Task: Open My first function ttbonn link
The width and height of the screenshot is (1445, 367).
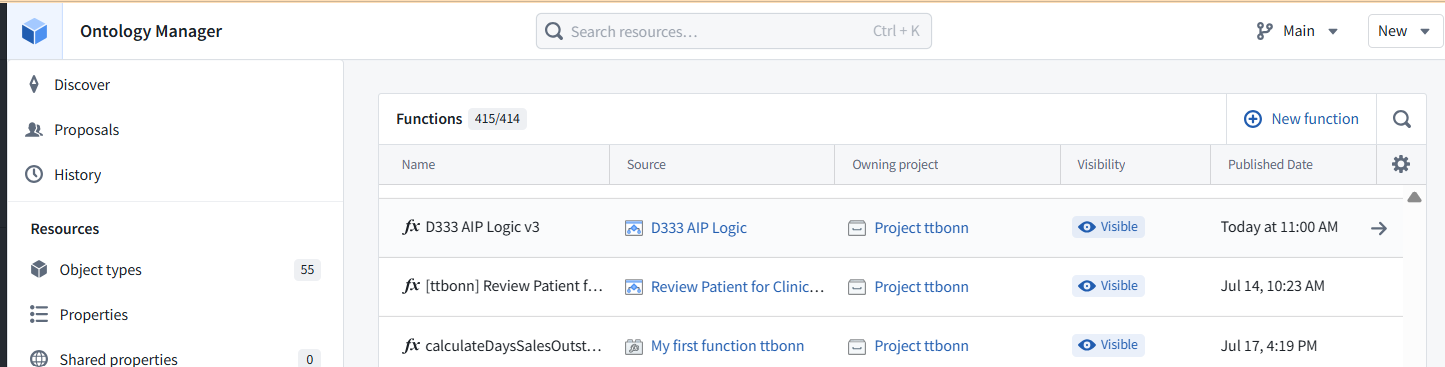Action: click(x=727, y=346)
